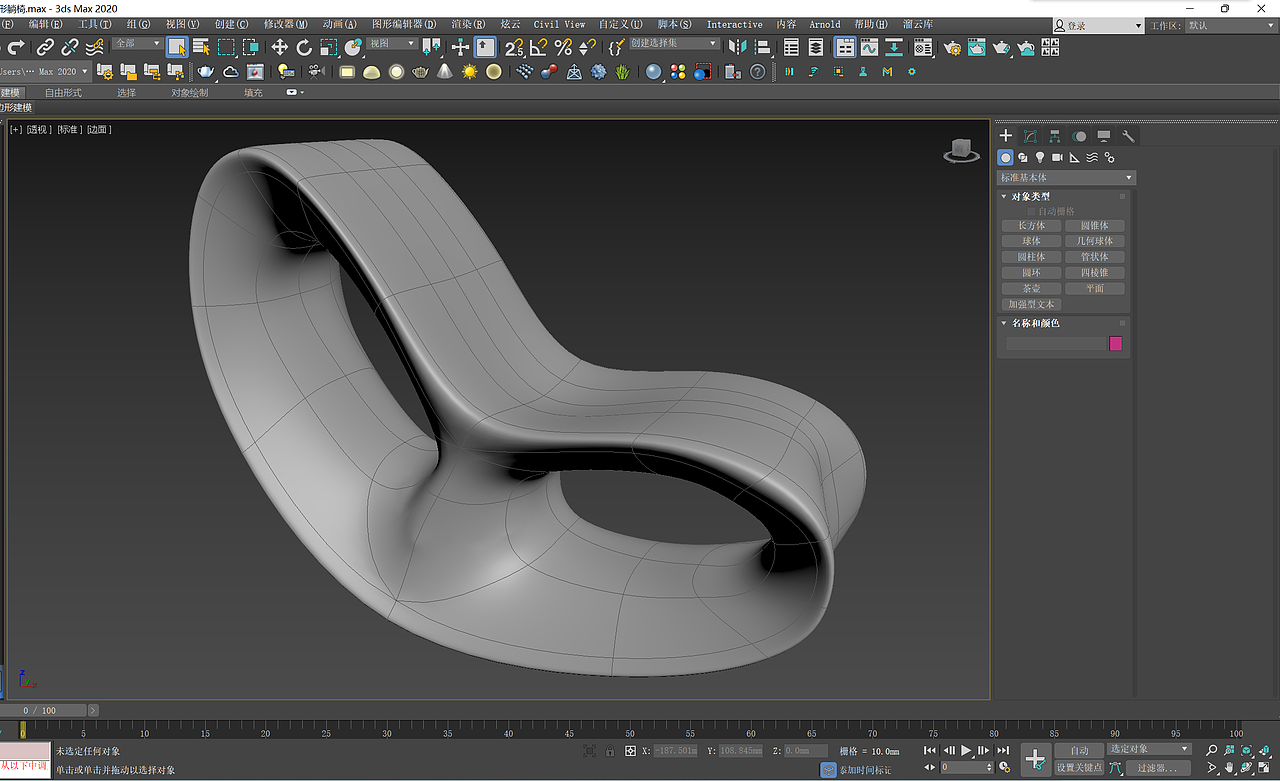Click the 自动 auto key button
The width and height of the screenshot is (1280, 781).
point(1079,750)
